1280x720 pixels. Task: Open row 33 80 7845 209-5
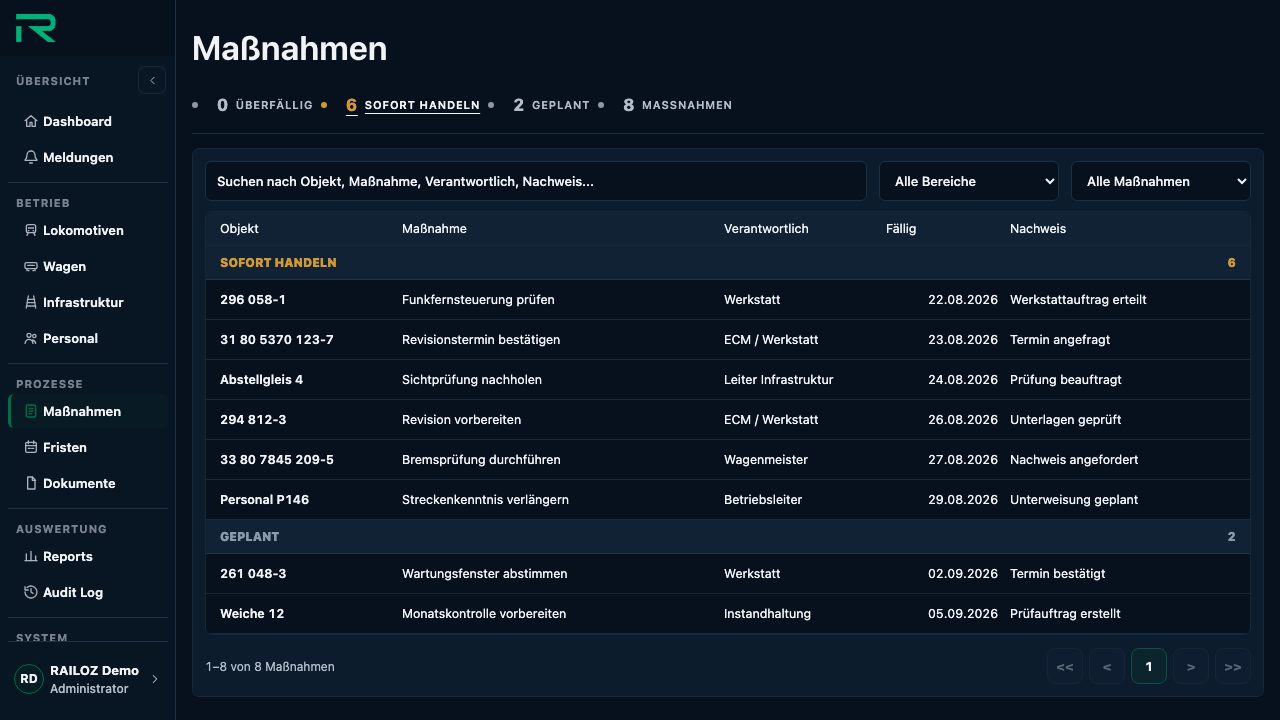(728, 460)
